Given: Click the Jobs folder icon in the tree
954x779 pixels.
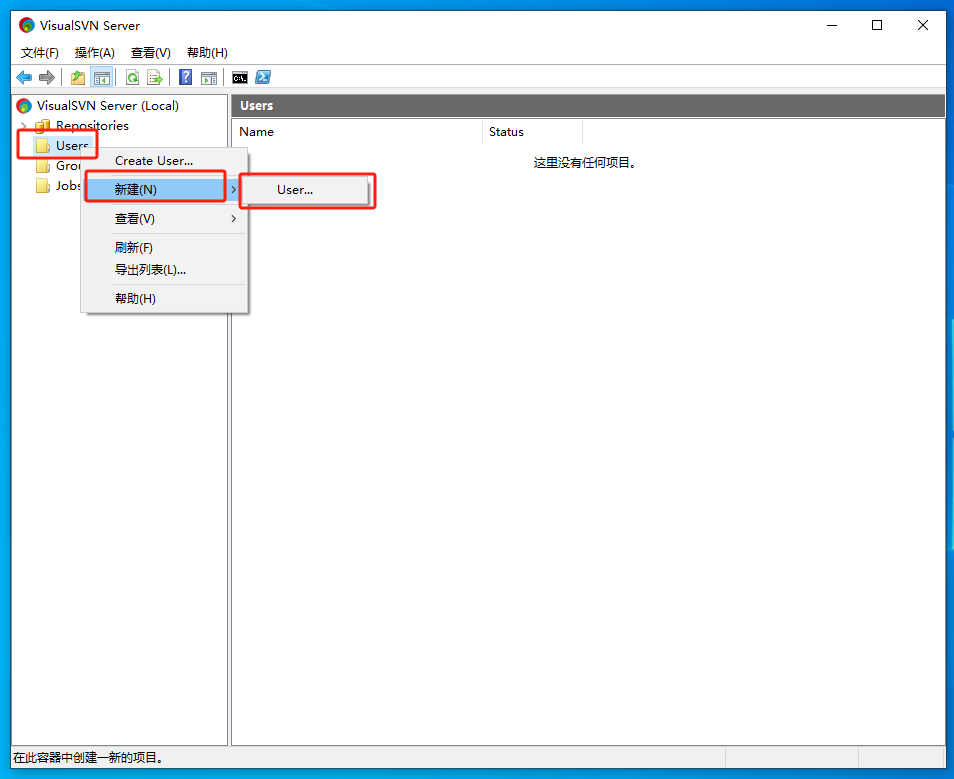Looking at the screenshot, I should click(x=43, y=186).
